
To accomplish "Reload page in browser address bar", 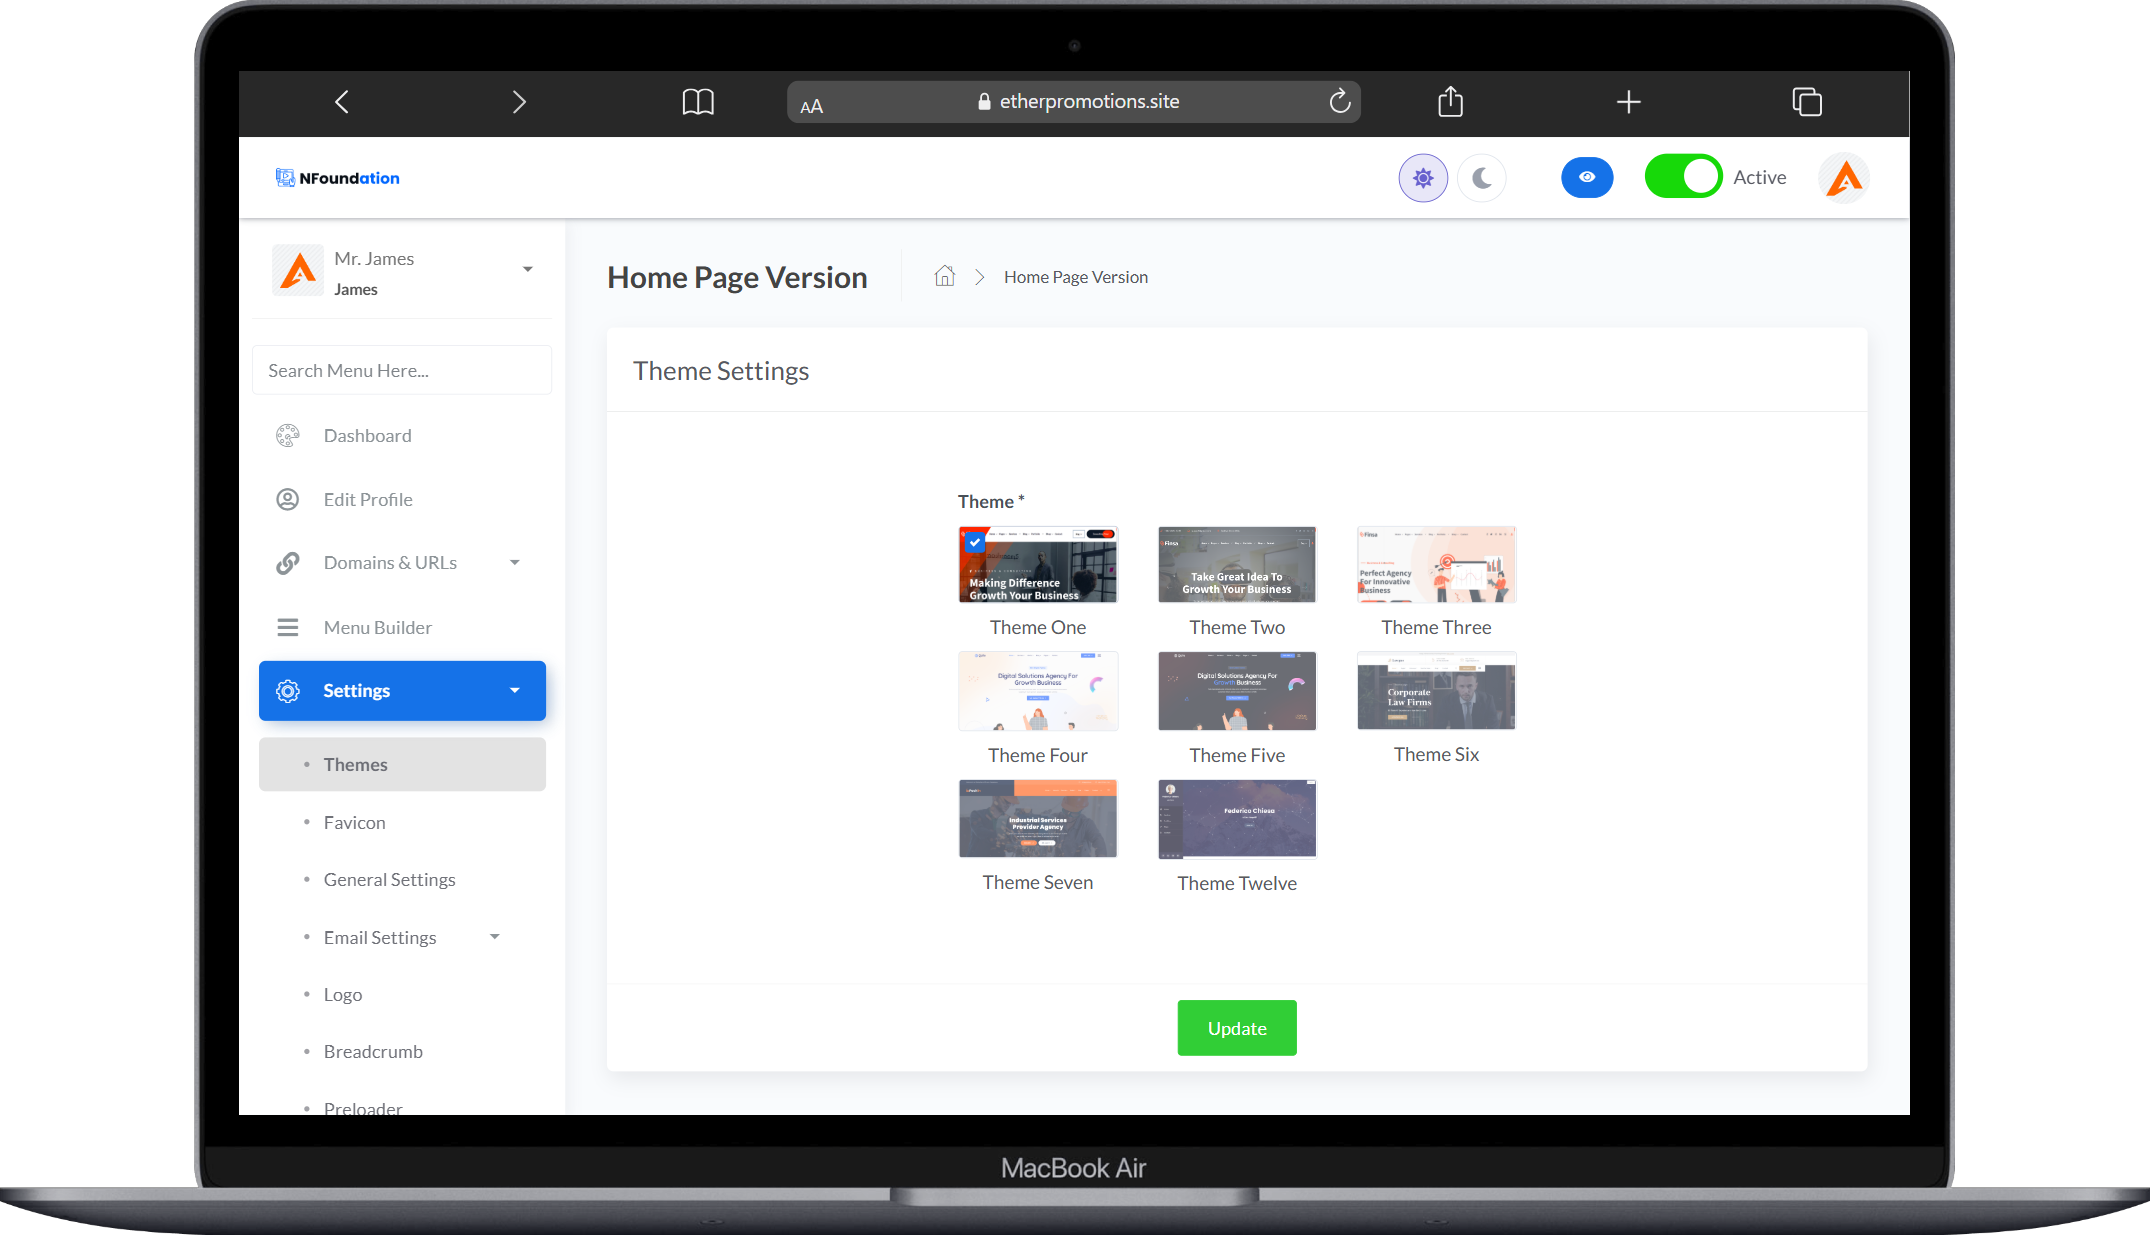I will (1340, 101).
